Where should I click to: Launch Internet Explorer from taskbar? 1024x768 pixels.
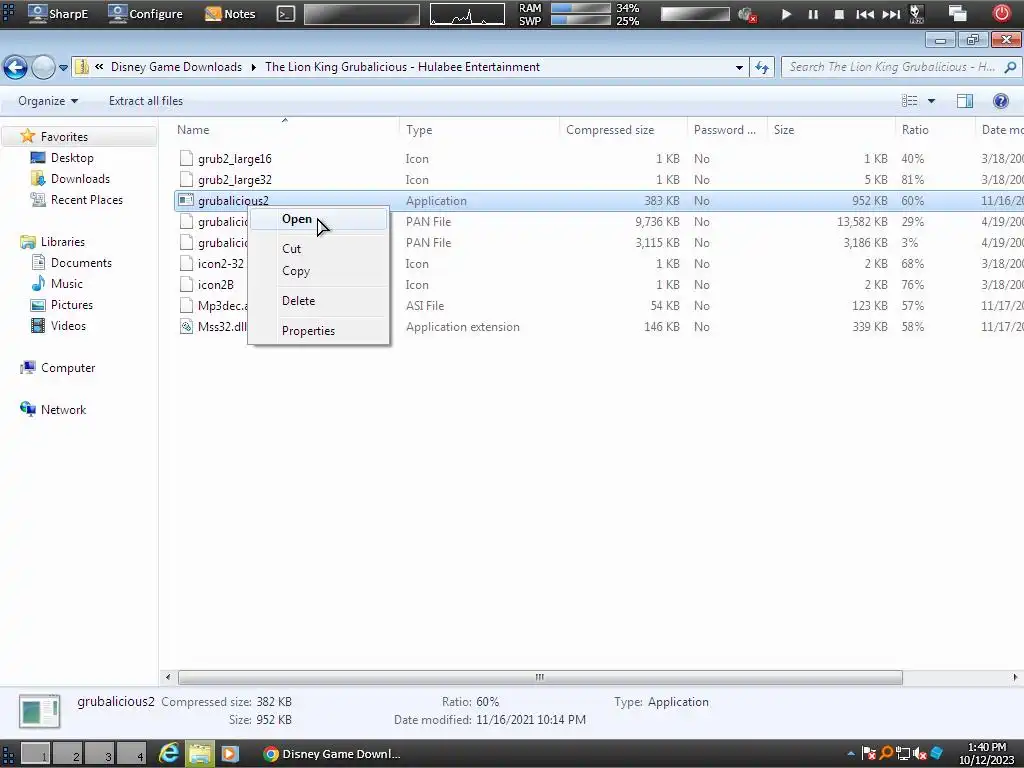tap(169, 754)
